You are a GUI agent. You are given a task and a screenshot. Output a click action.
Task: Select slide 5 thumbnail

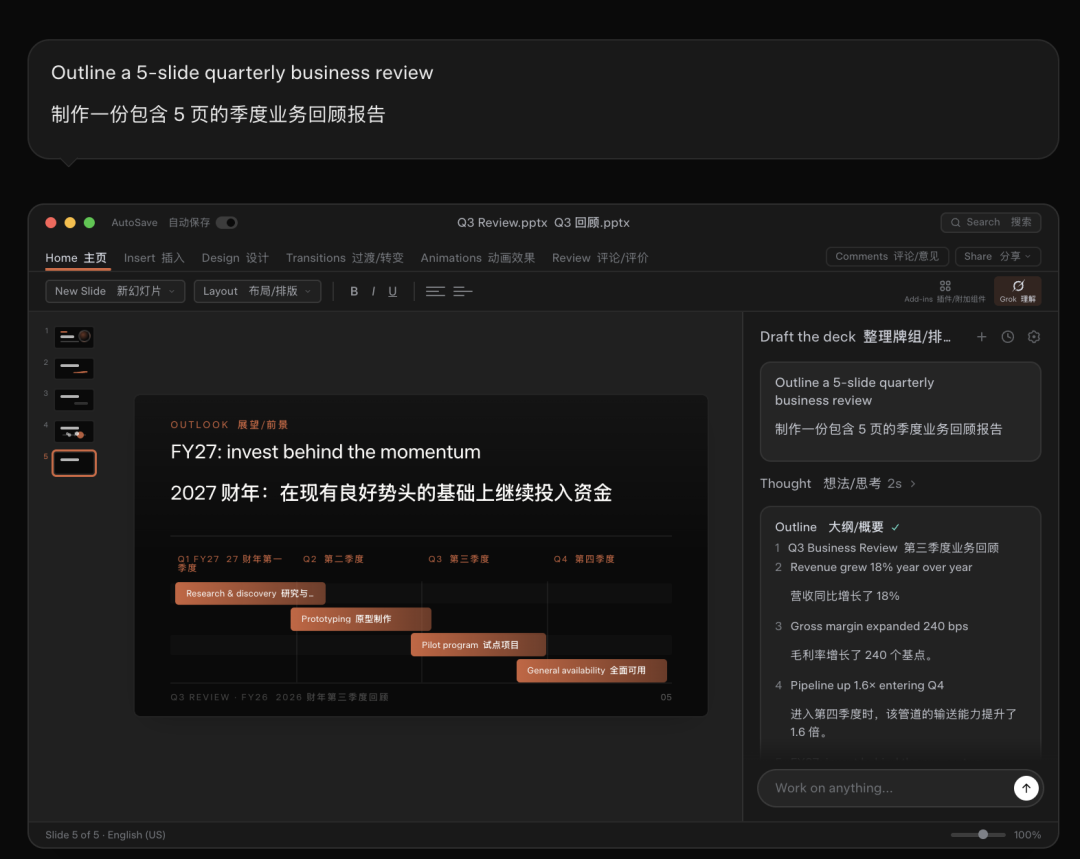(74, 463)
